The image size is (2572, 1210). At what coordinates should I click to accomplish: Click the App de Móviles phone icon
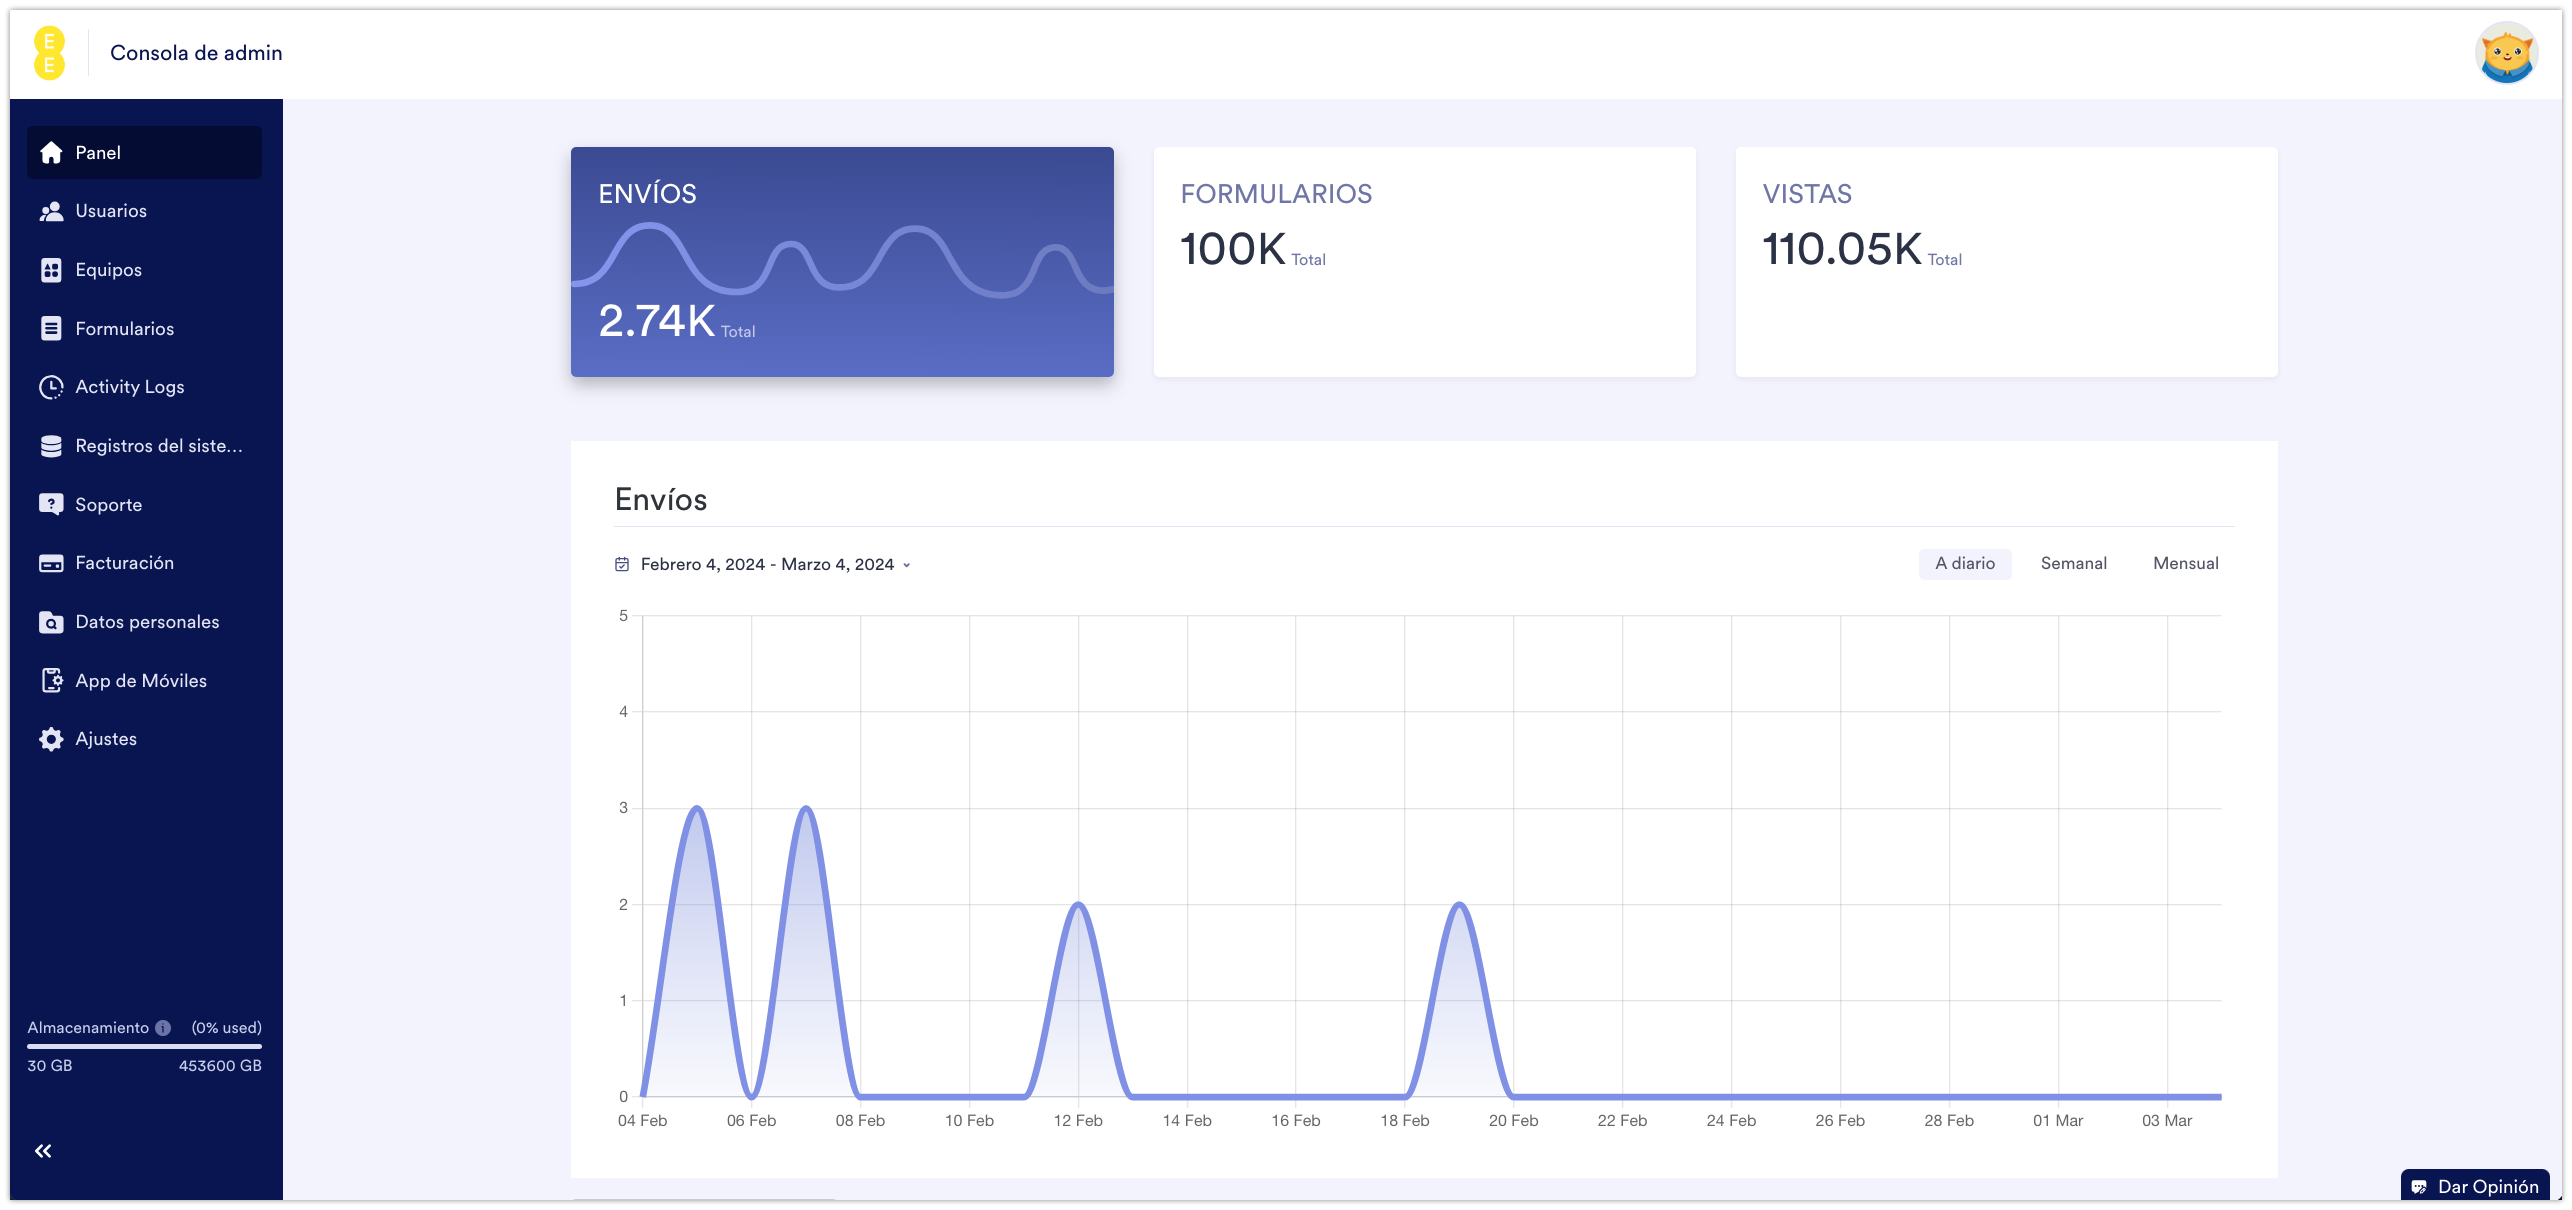[x=51, y=681]
